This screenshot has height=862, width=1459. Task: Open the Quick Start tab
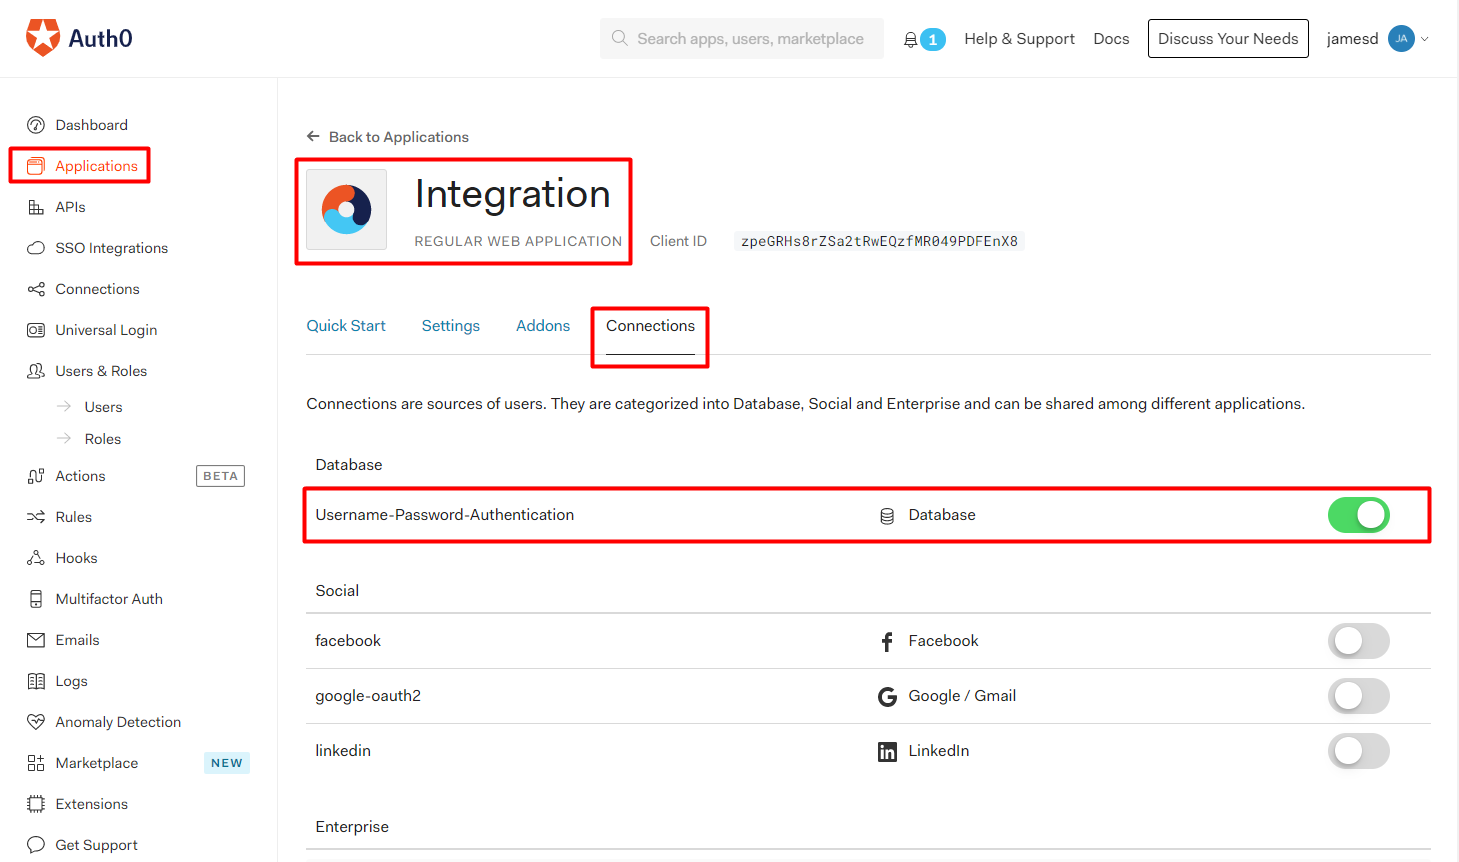click(346, 326)
